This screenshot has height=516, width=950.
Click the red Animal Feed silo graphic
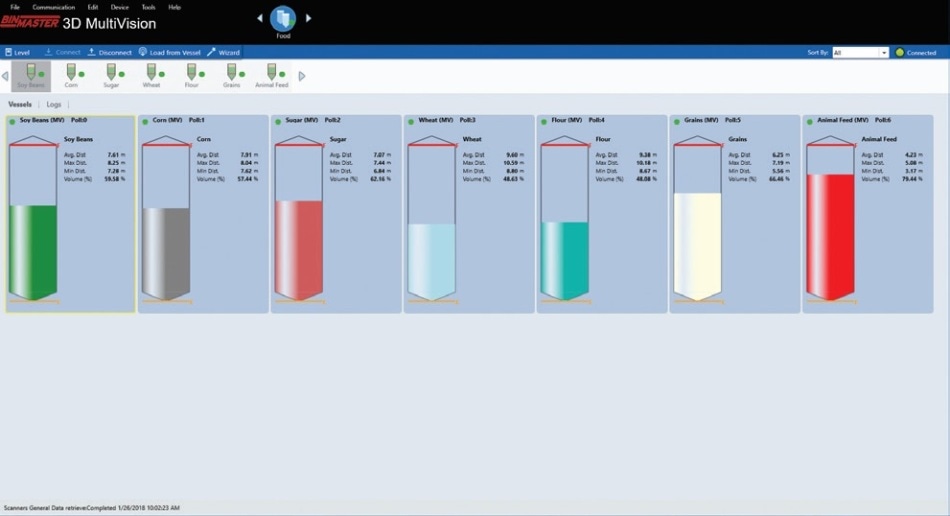coord(830,219)
